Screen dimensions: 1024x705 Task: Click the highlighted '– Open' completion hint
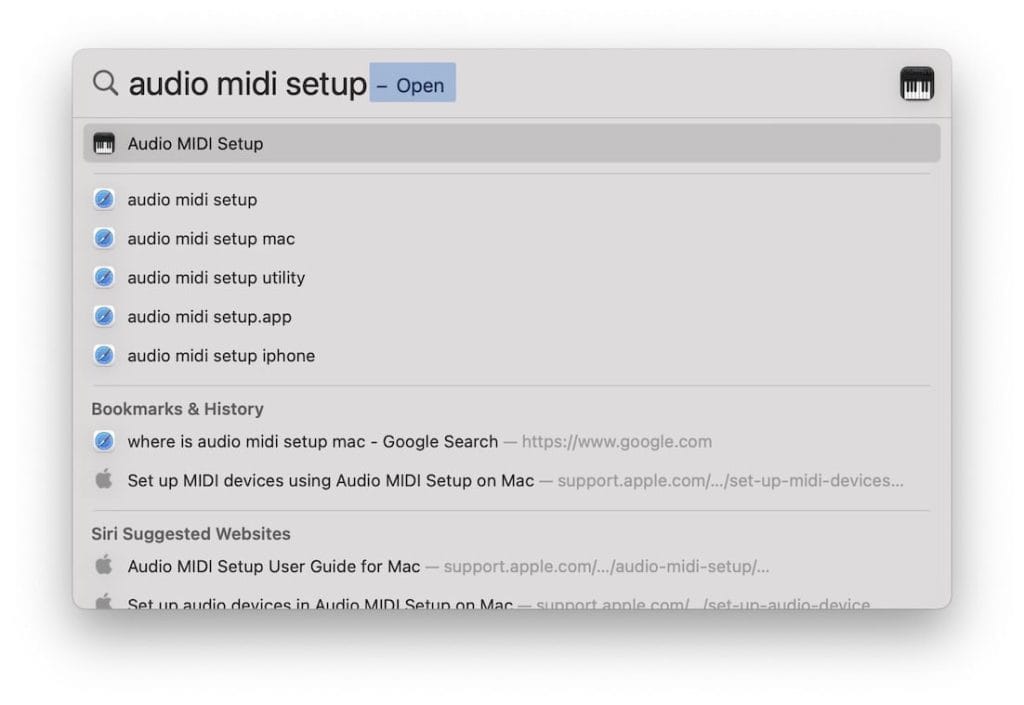[412, 84]
